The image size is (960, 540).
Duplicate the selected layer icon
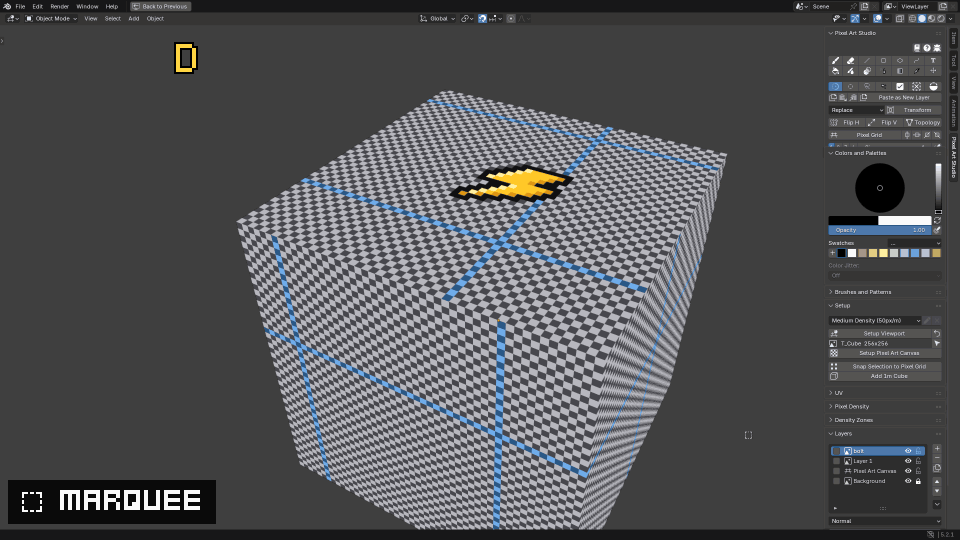point(937,468)
